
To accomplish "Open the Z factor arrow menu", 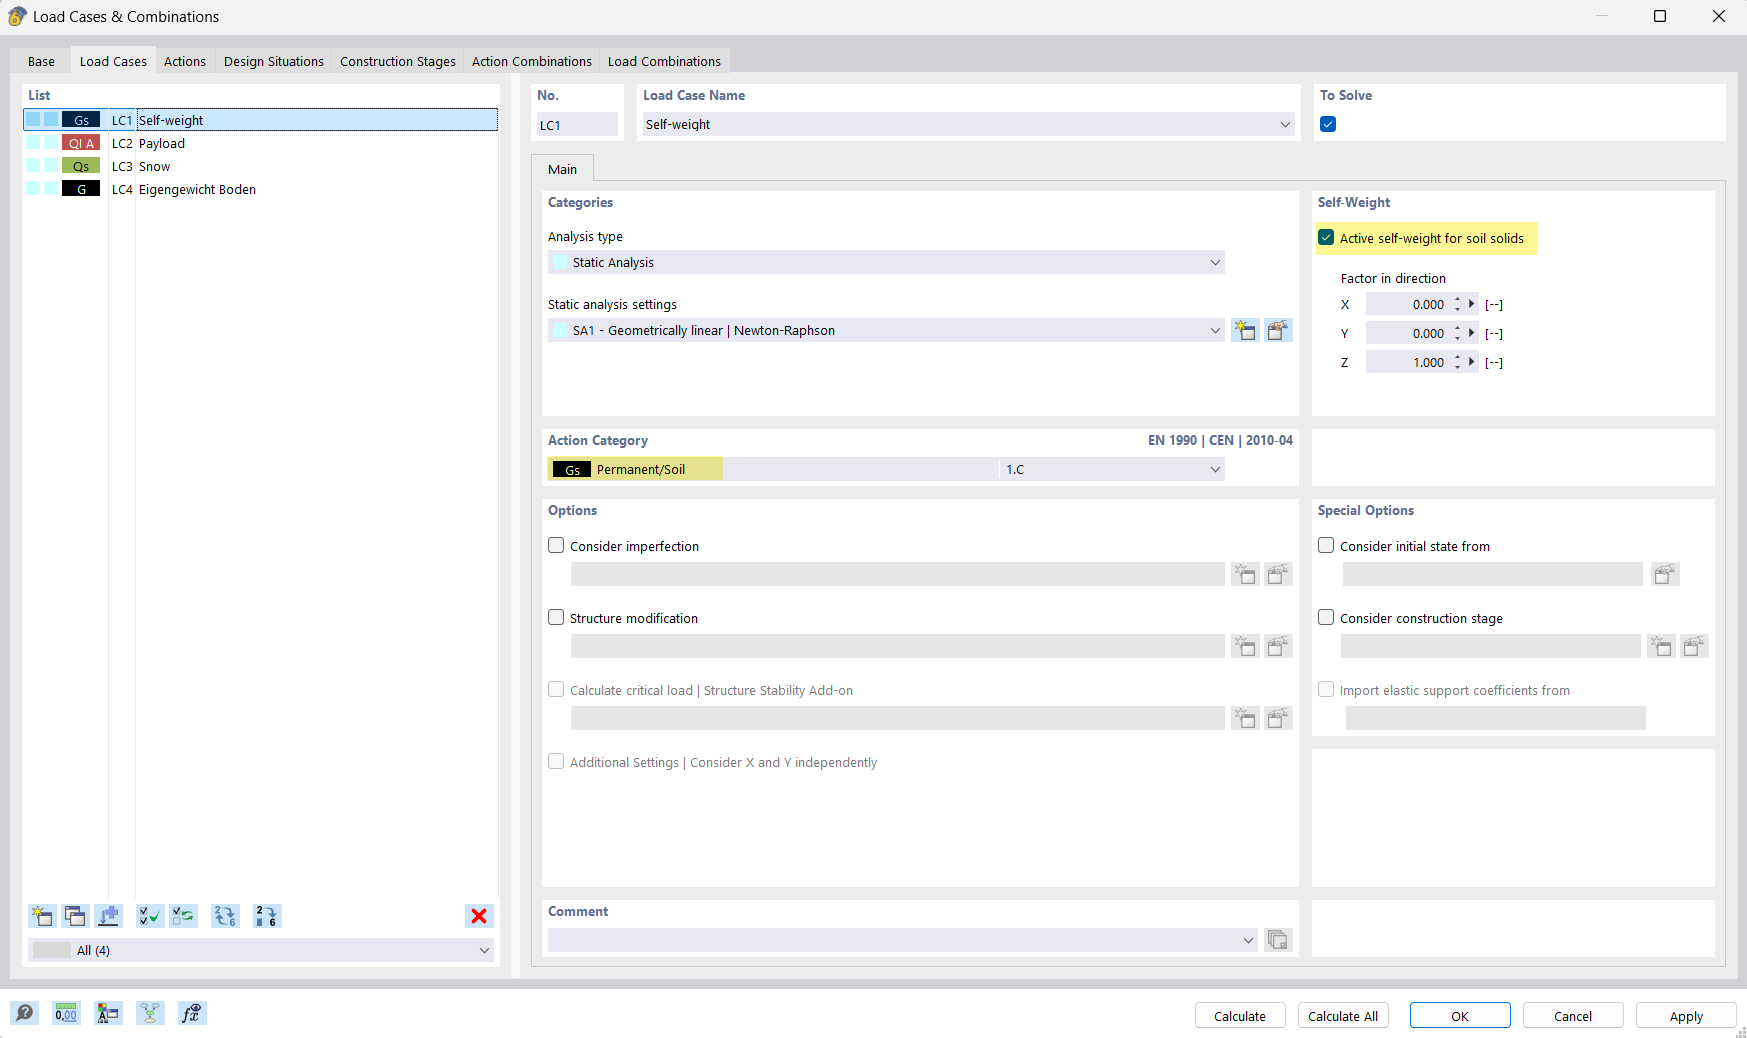I will [x=1472, y=362].
